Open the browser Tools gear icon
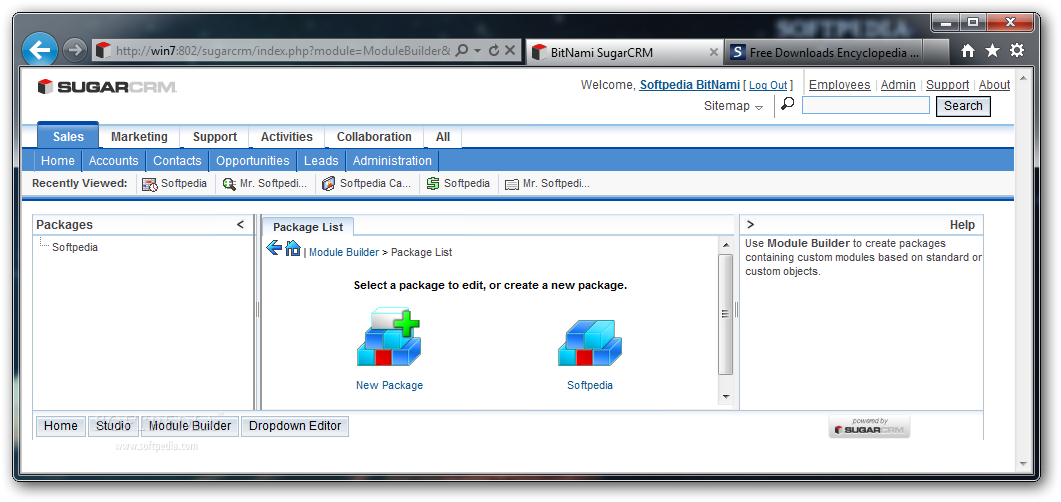Screen dimensions: 1061x502 (1017, 51)
